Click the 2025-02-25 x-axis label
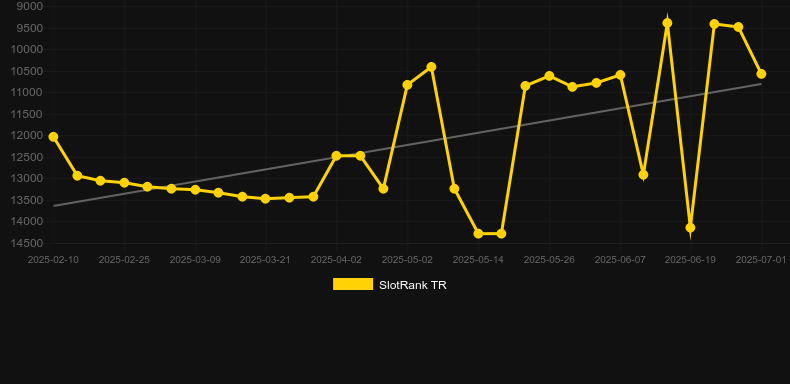790x384 pixels. (x=124, y=260)
